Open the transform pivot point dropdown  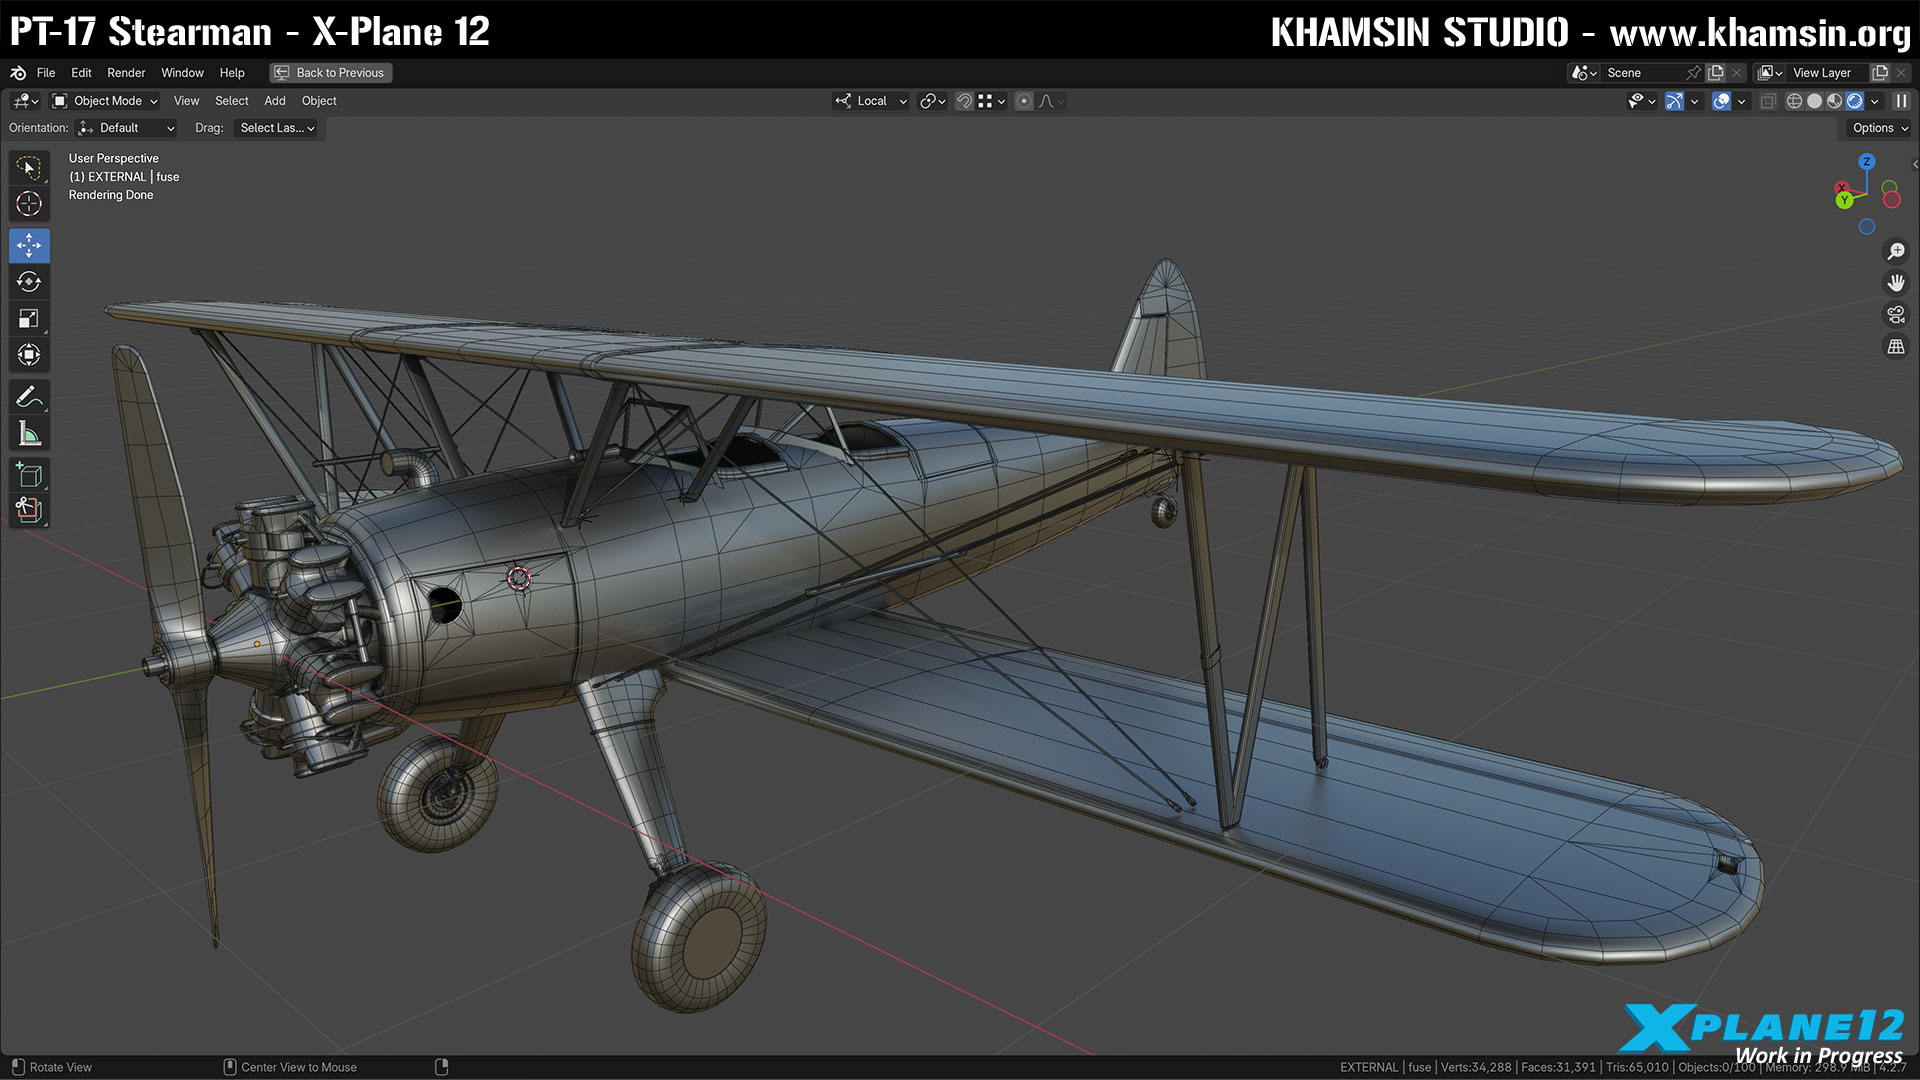(931, 100)
